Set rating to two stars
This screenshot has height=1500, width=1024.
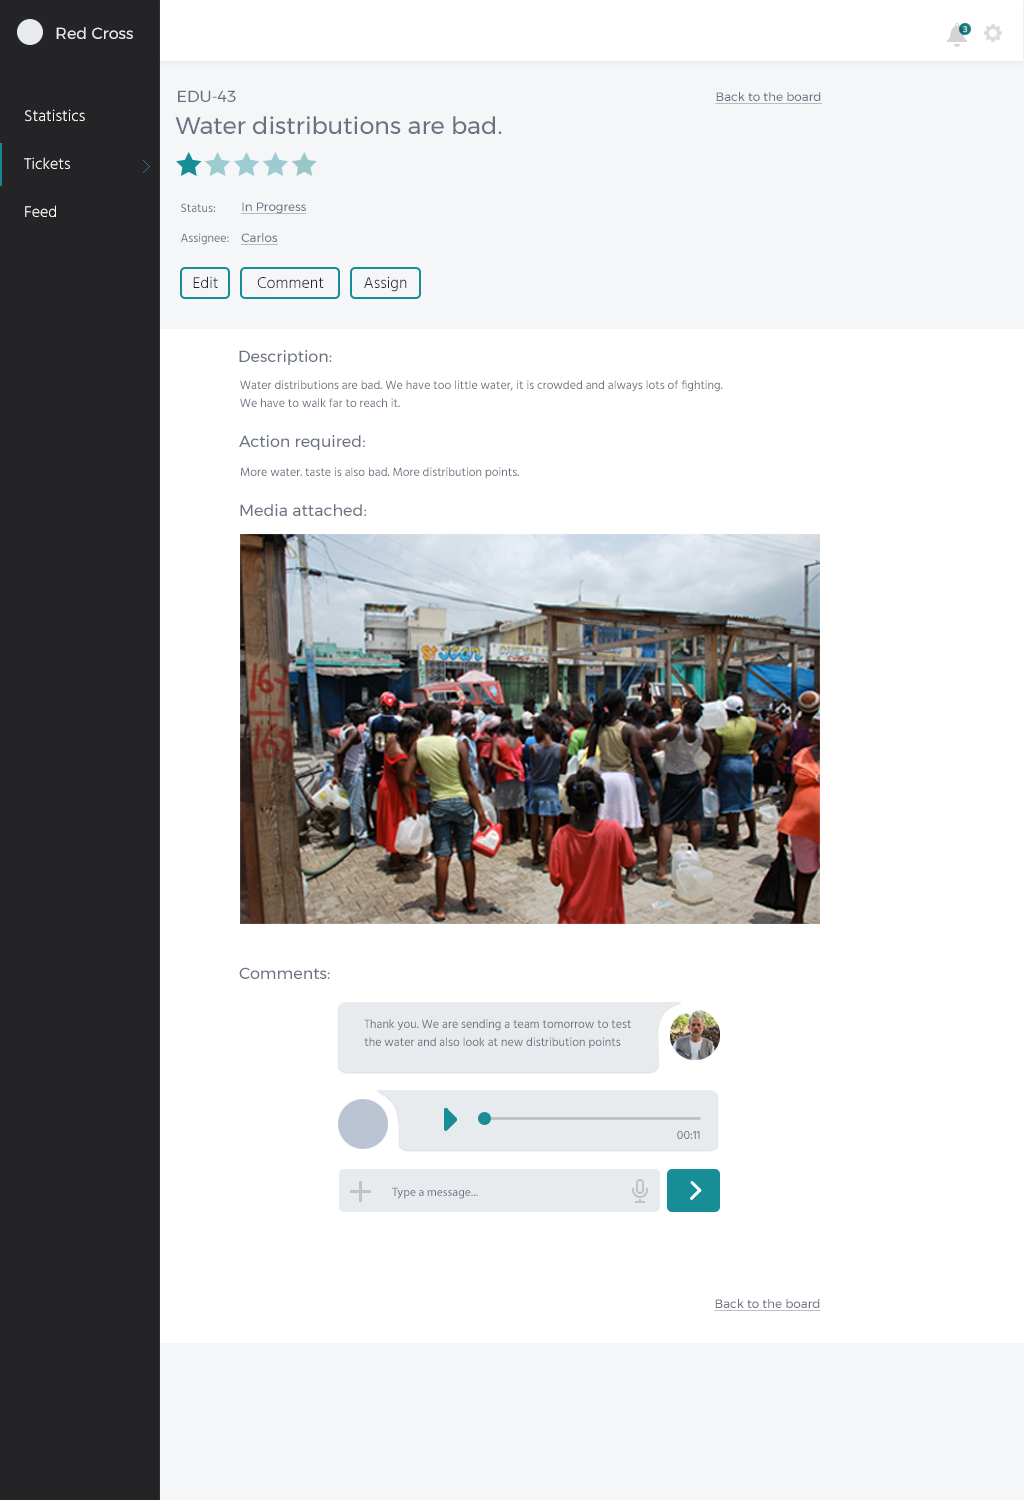pos(218,164)
